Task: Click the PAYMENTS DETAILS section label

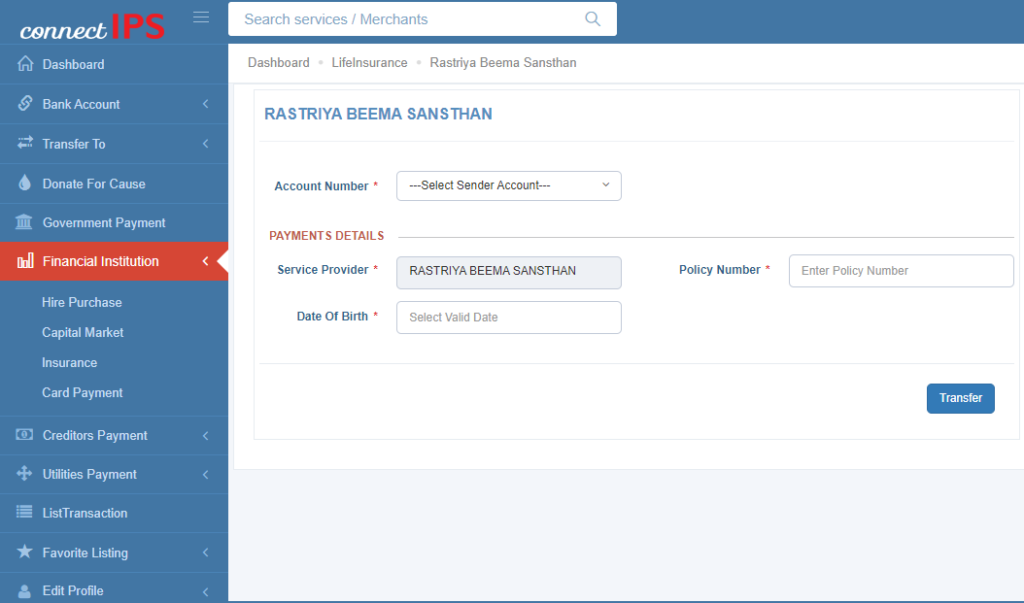Action: (x=327, y=236)
